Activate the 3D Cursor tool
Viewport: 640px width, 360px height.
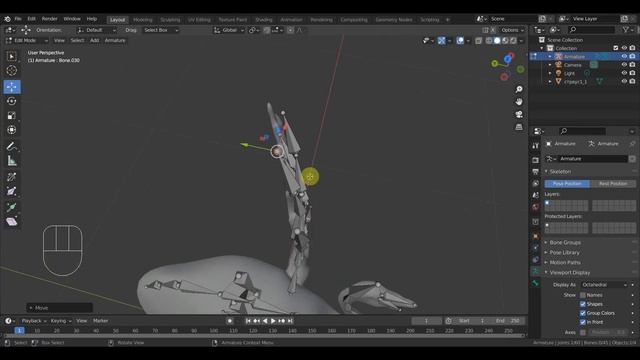(x=11, y=71)
